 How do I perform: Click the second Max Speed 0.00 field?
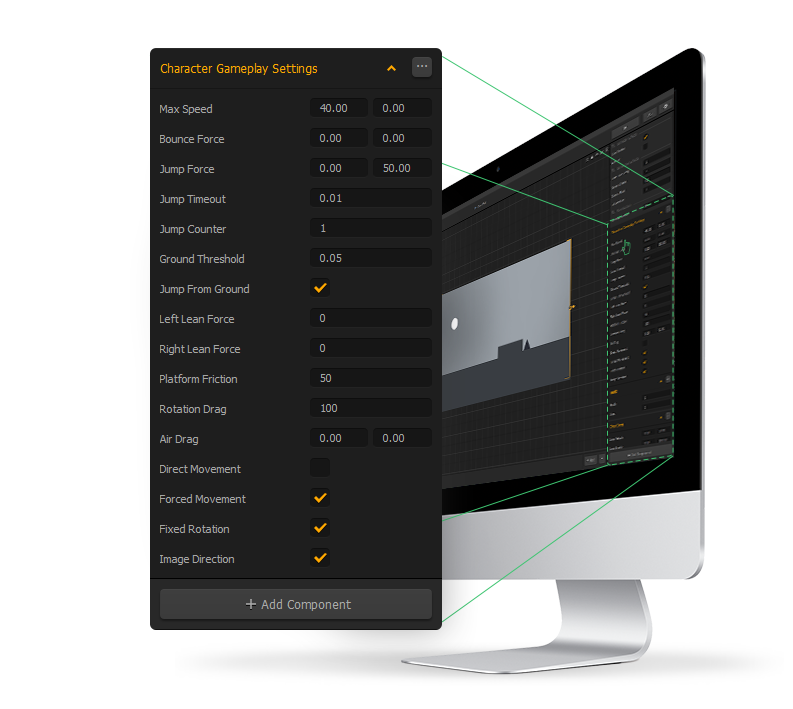pos(403,108)
